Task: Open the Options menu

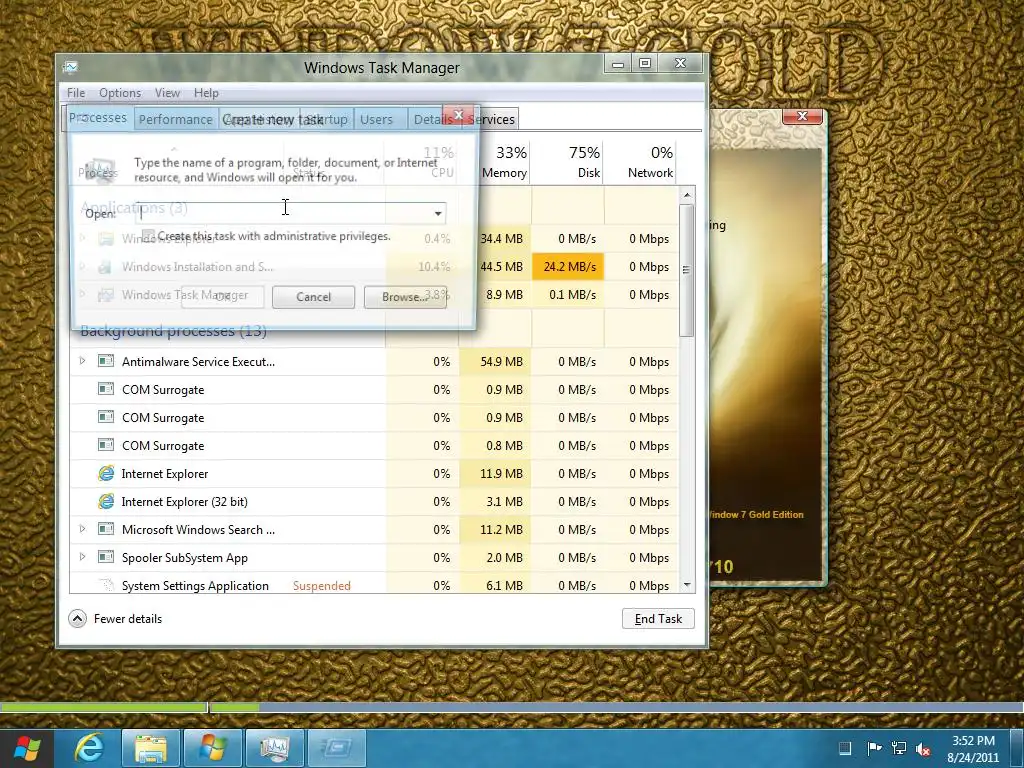Action: point(120,93)
